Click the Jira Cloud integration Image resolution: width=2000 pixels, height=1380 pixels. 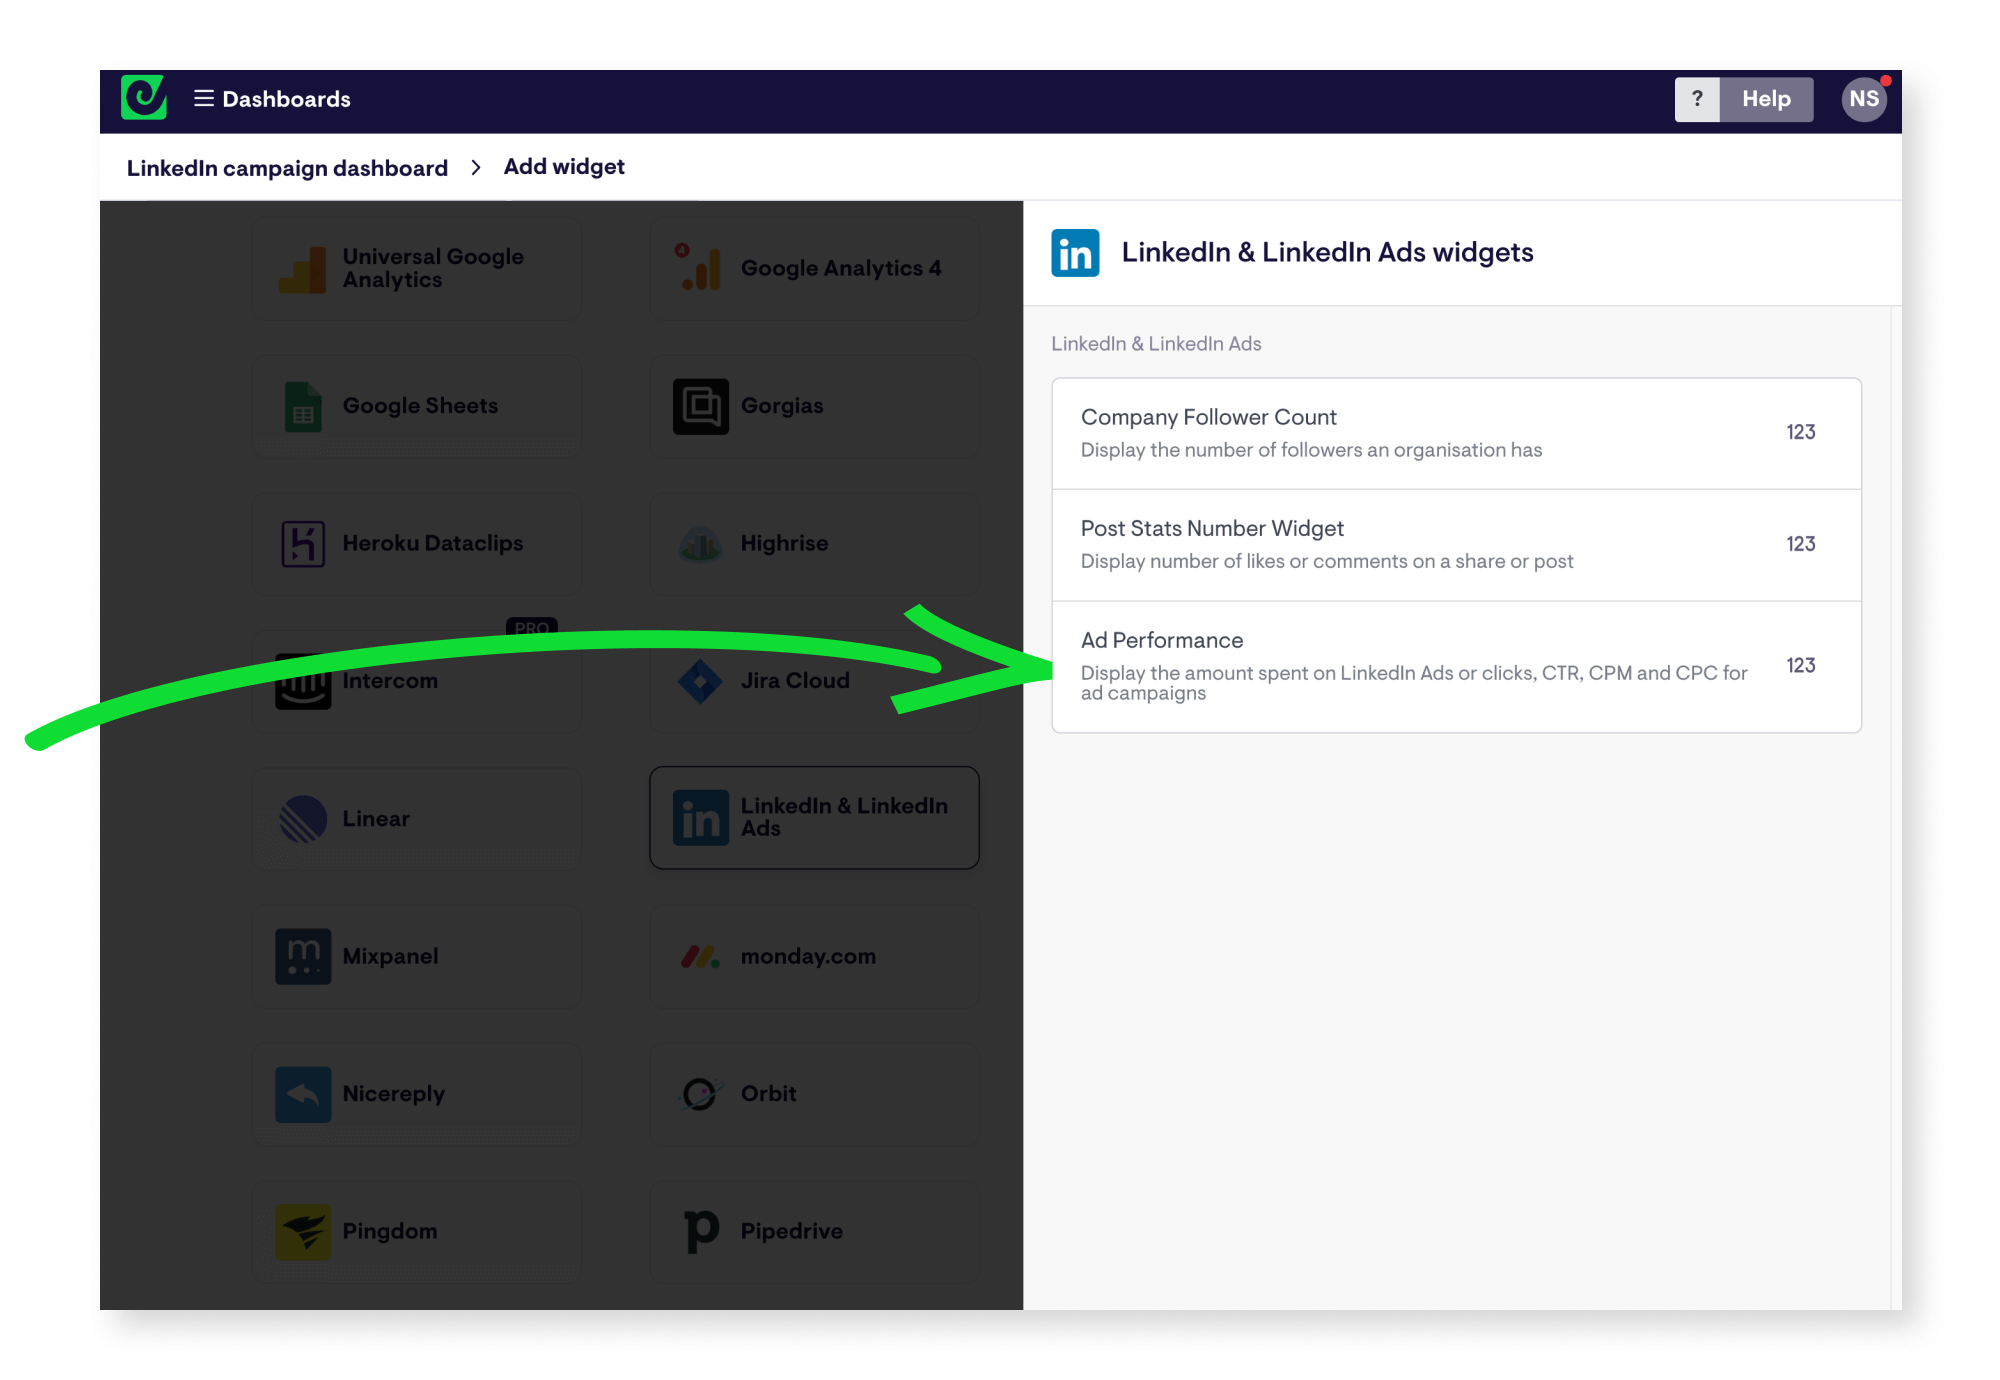point(813,681)
